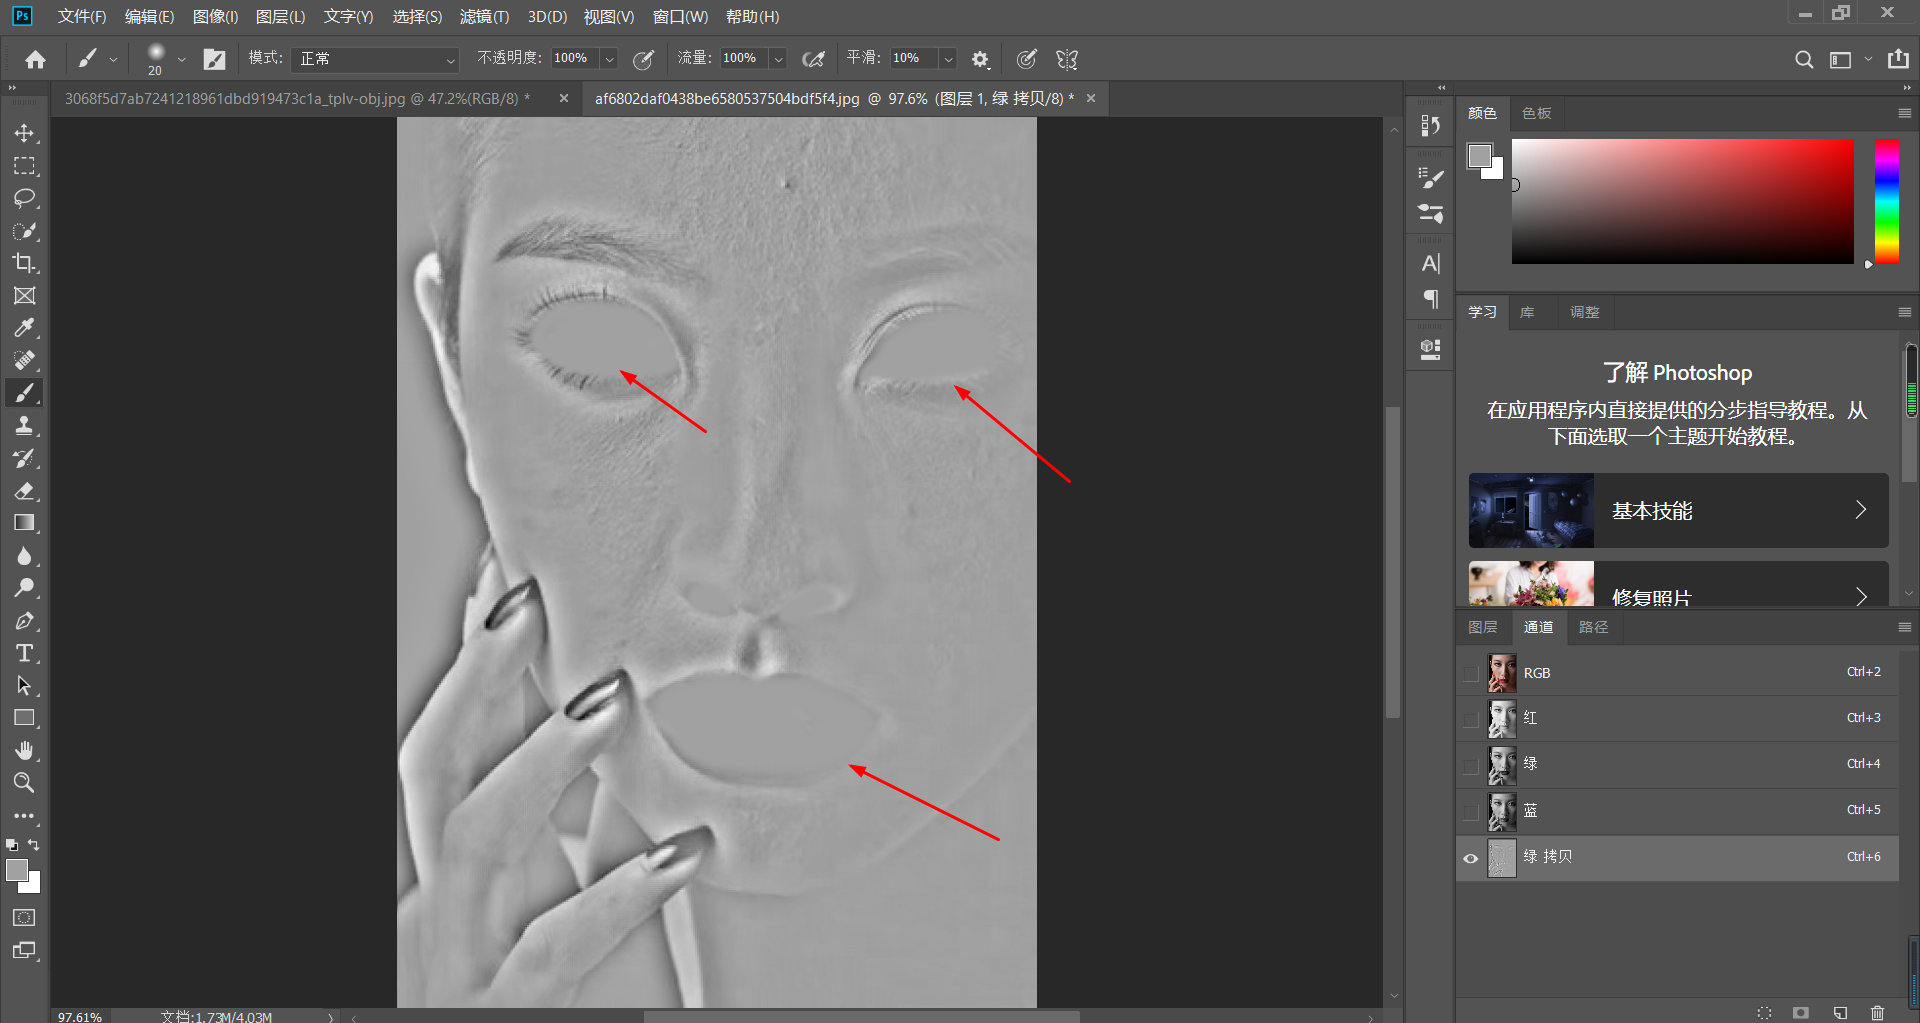Screen dimensions: 1920x1023
Task: Select the Rectangular Marquee tool
Action: 24,166
